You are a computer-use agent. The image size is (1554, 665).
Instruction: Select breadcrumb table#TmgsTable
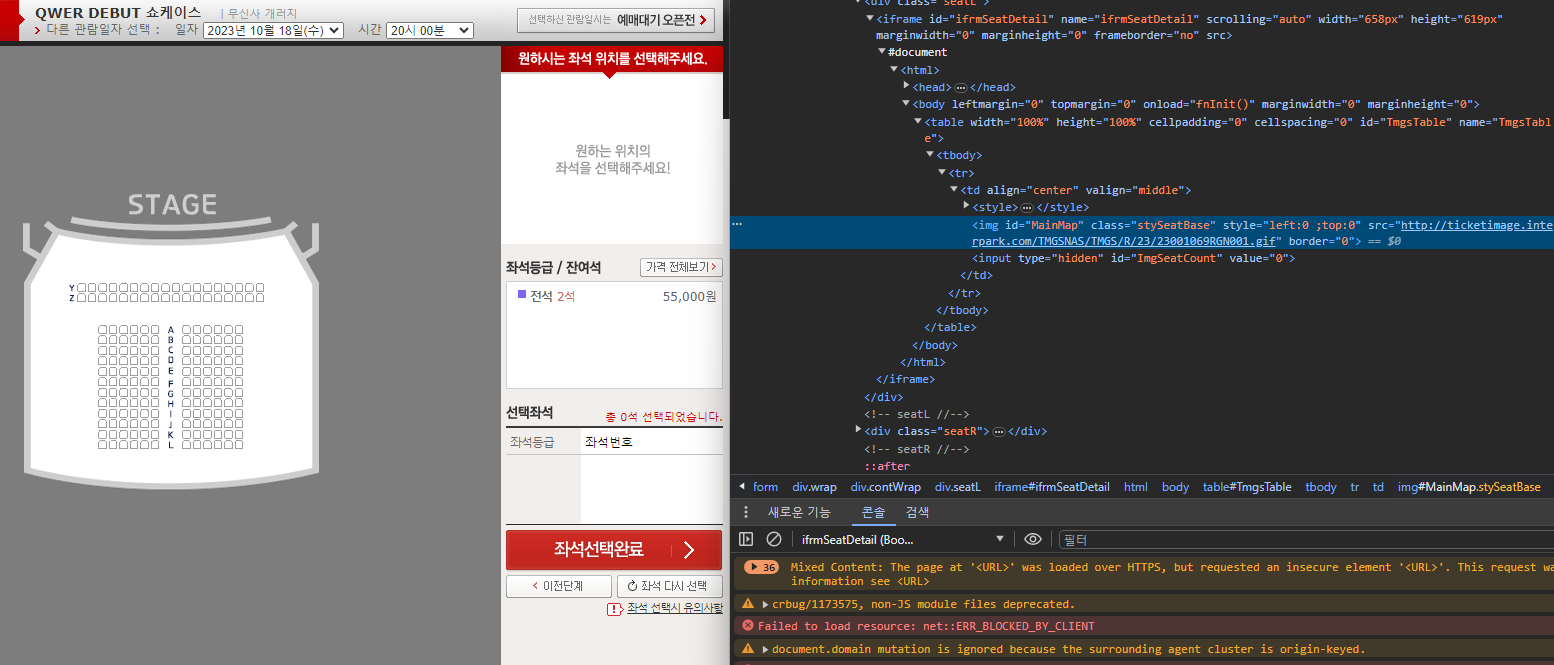coord(1246,487)
